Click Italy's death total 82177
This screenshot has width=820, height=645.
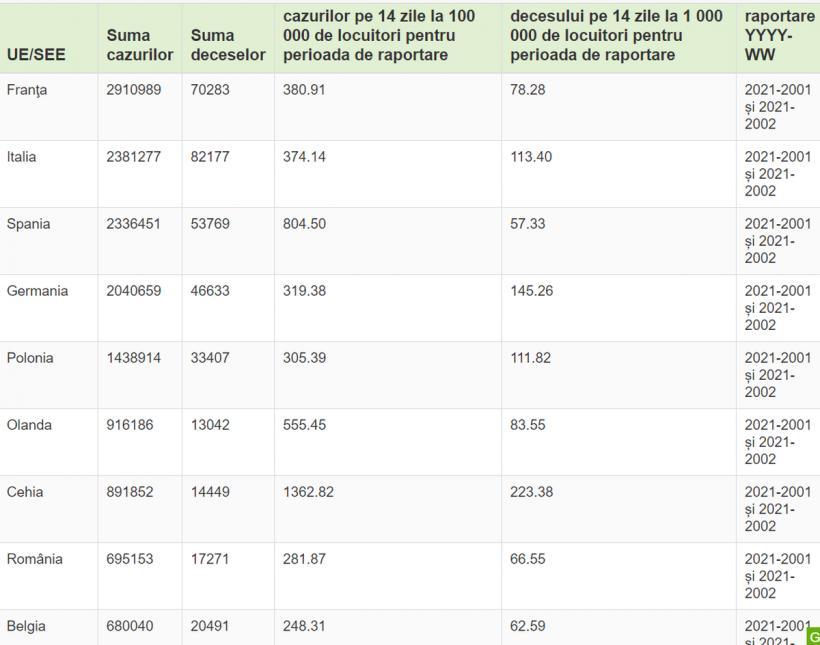click(x=210, y=157)
